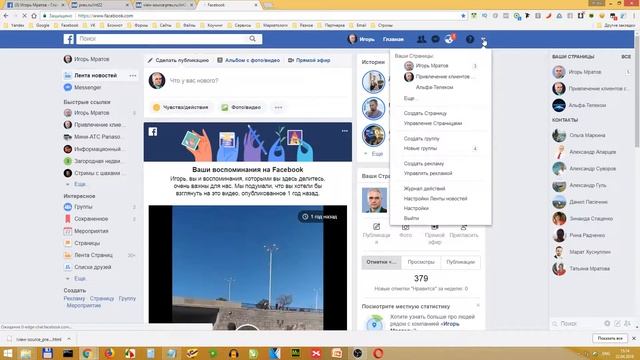Open Альфа Телеком in right pages list
The height and width of the screenshot is (360, 640).
coord(588,105)
